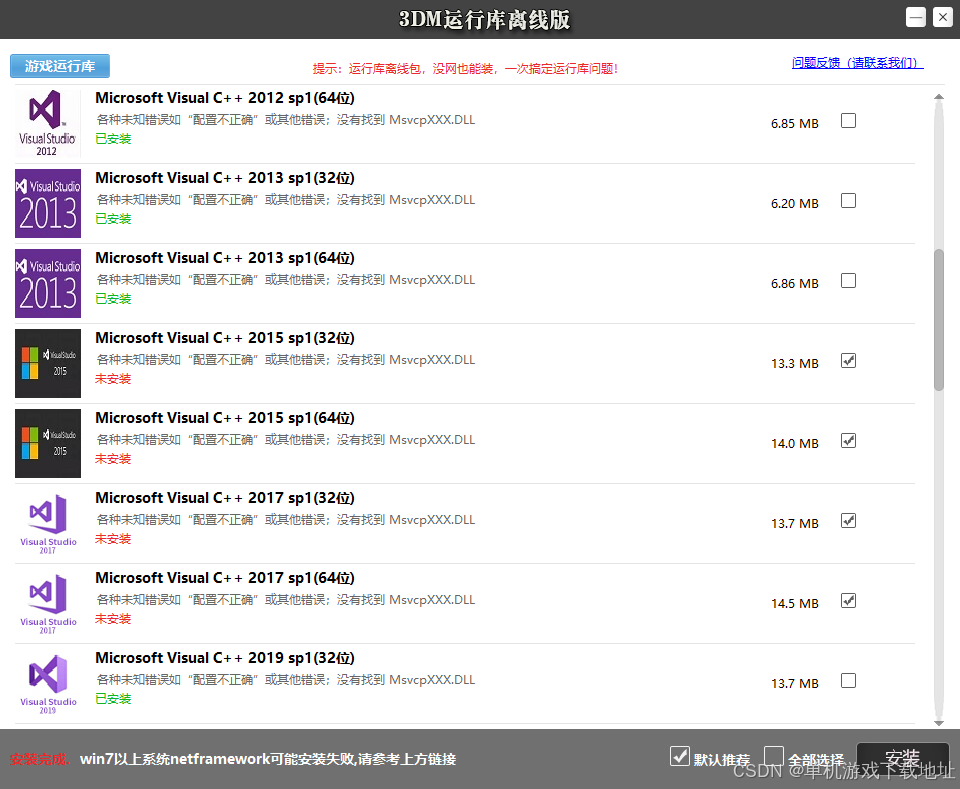Click the Visual Studio 2012 icon (64位)
960x789 pixels.
48,124
